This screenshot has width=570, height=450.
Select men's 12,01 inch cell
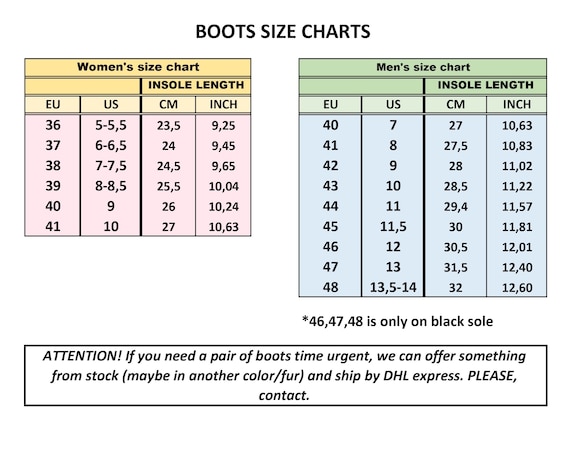click(517, 247)
